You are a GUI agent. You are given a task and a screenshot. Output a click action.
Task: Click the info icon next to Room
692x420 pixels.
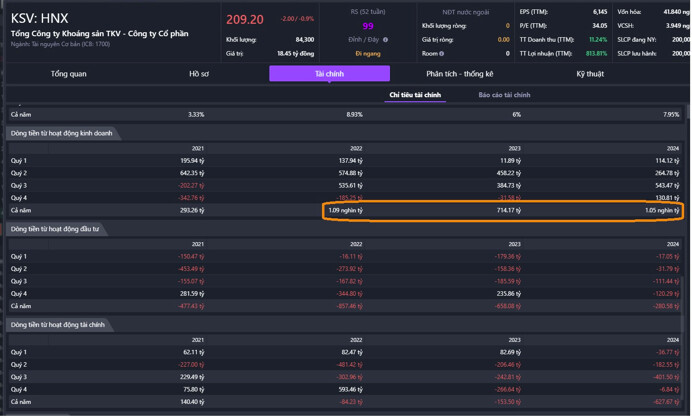click(x=442, y=54)
